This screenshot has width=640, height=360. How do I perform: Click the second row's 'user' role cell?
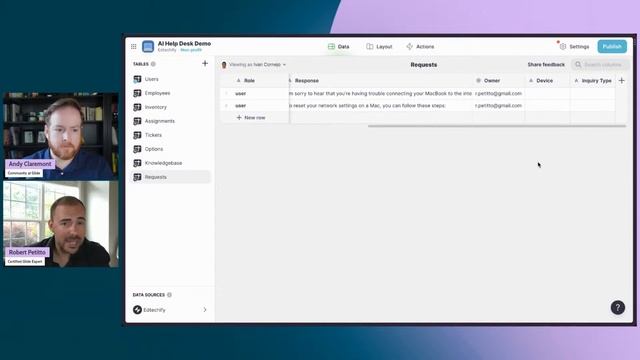pos(260,105)
